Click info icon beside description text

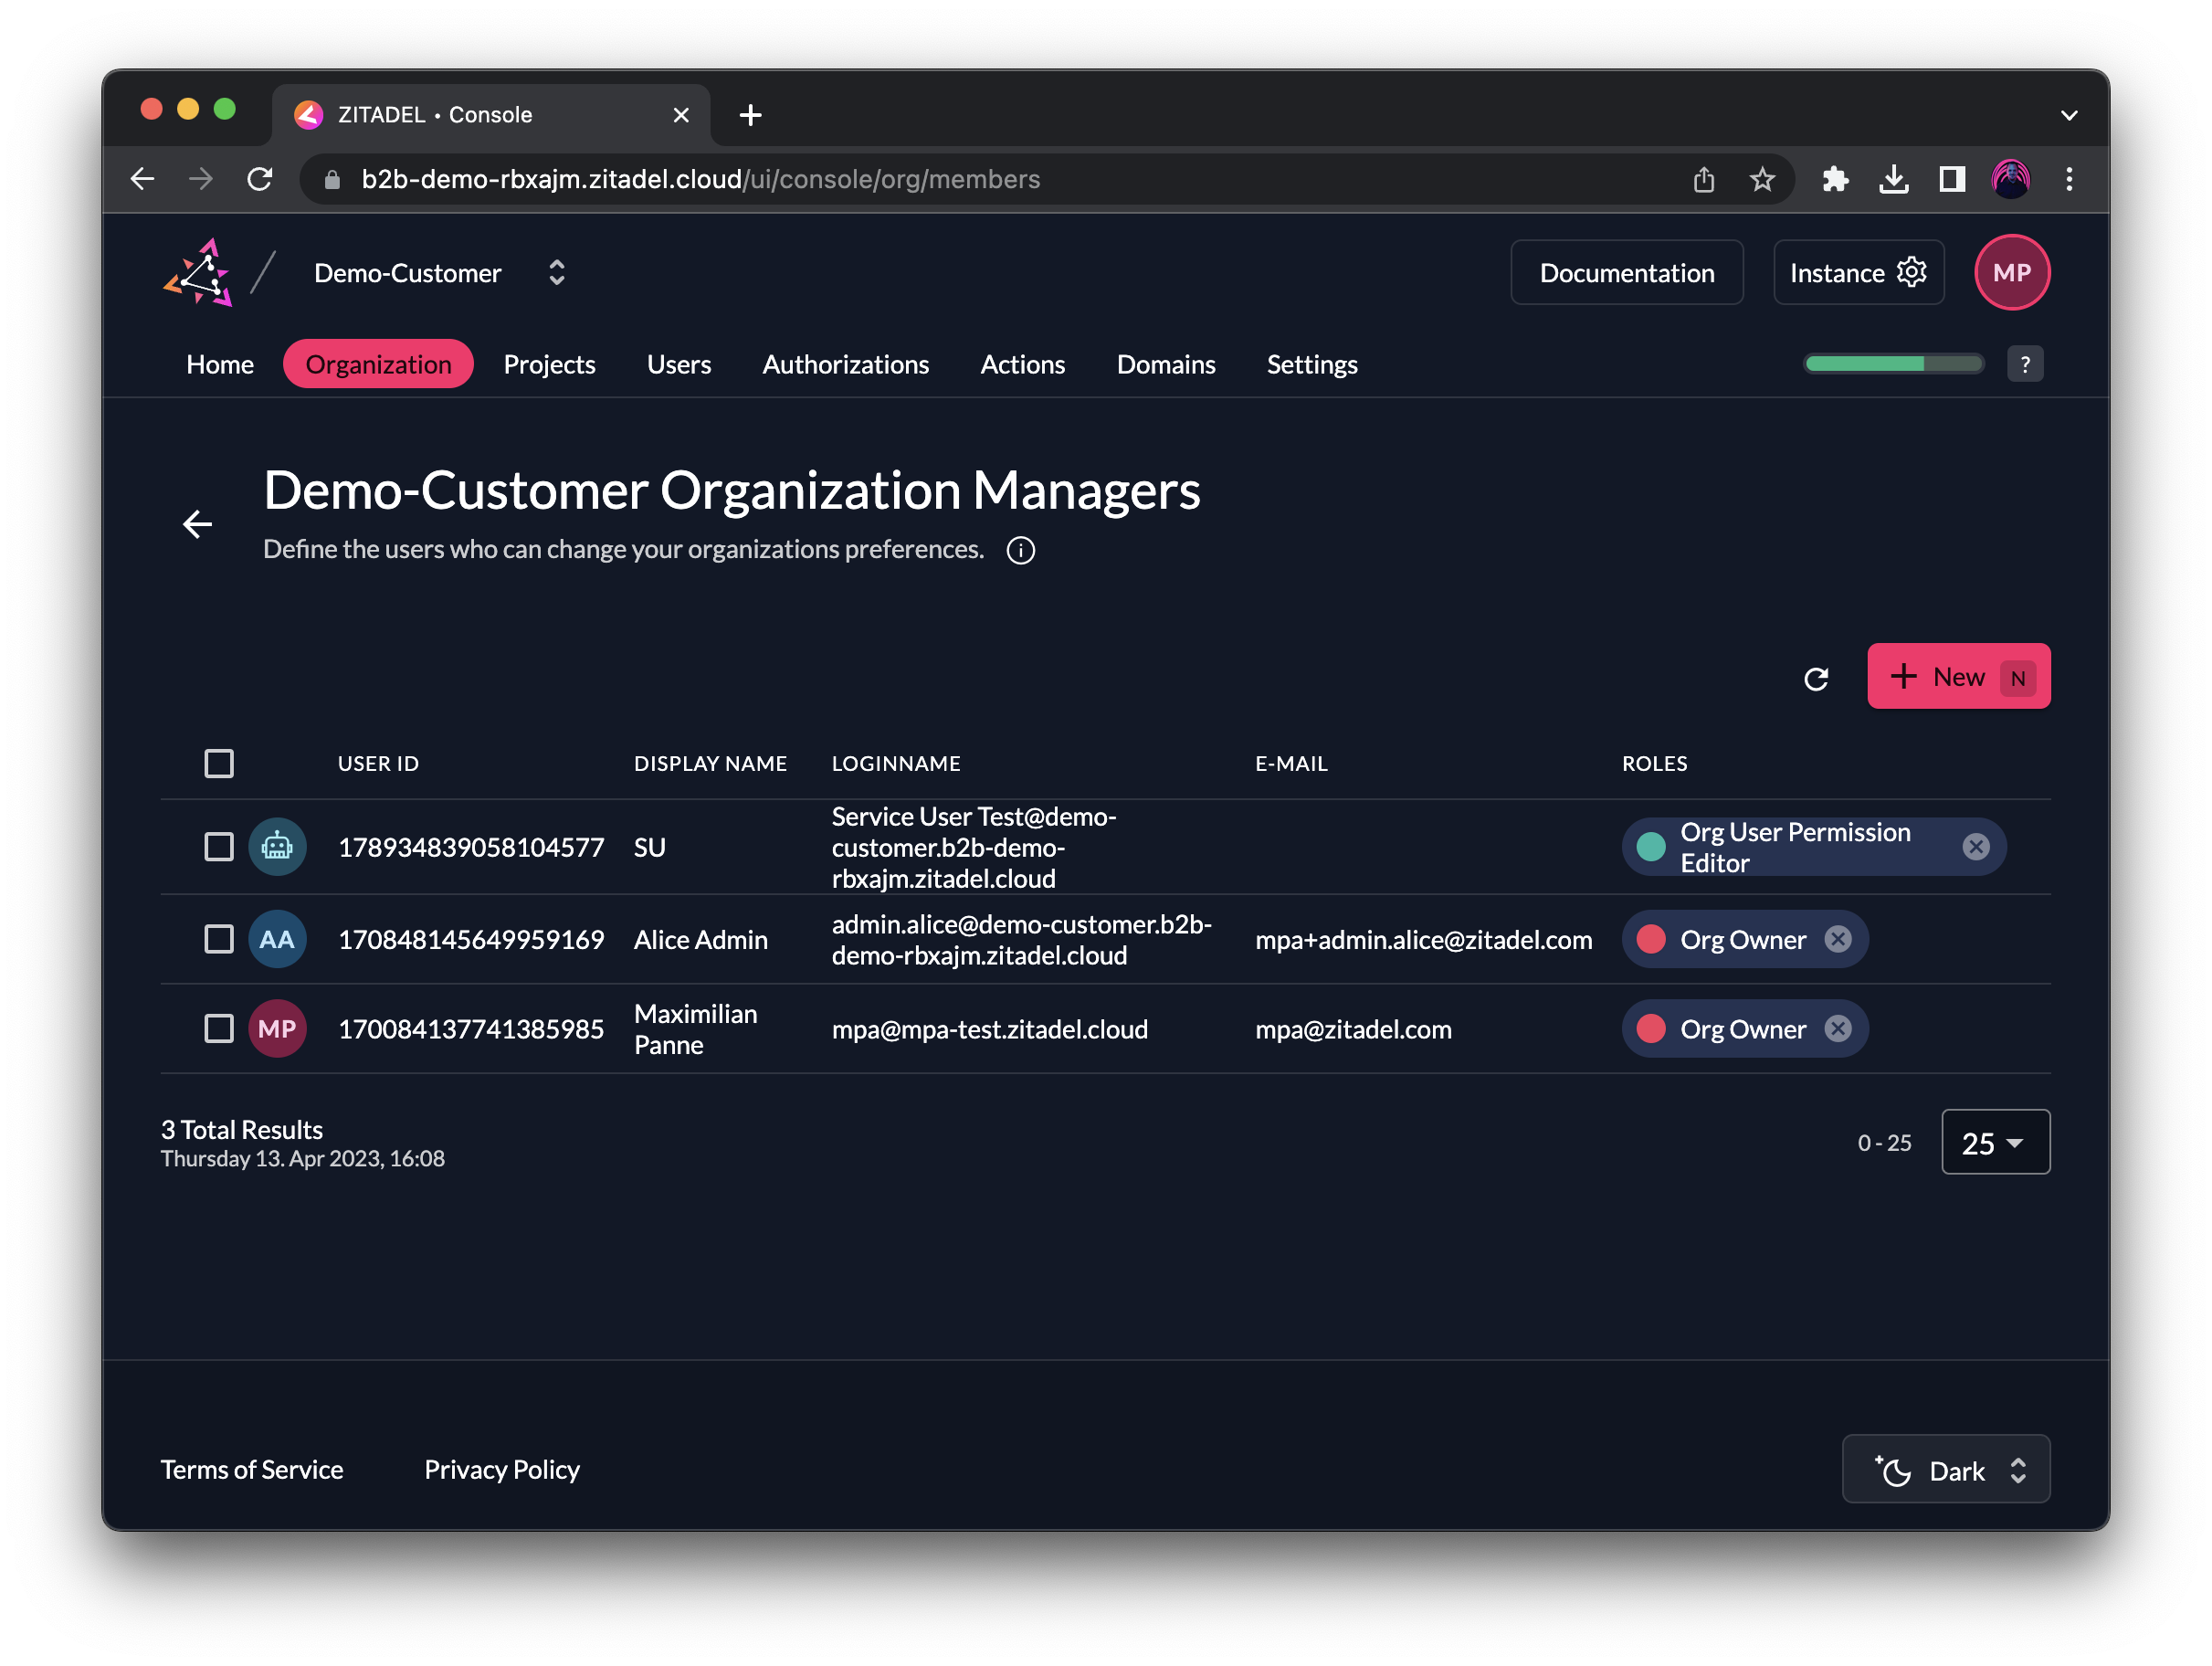[1020, 550]
